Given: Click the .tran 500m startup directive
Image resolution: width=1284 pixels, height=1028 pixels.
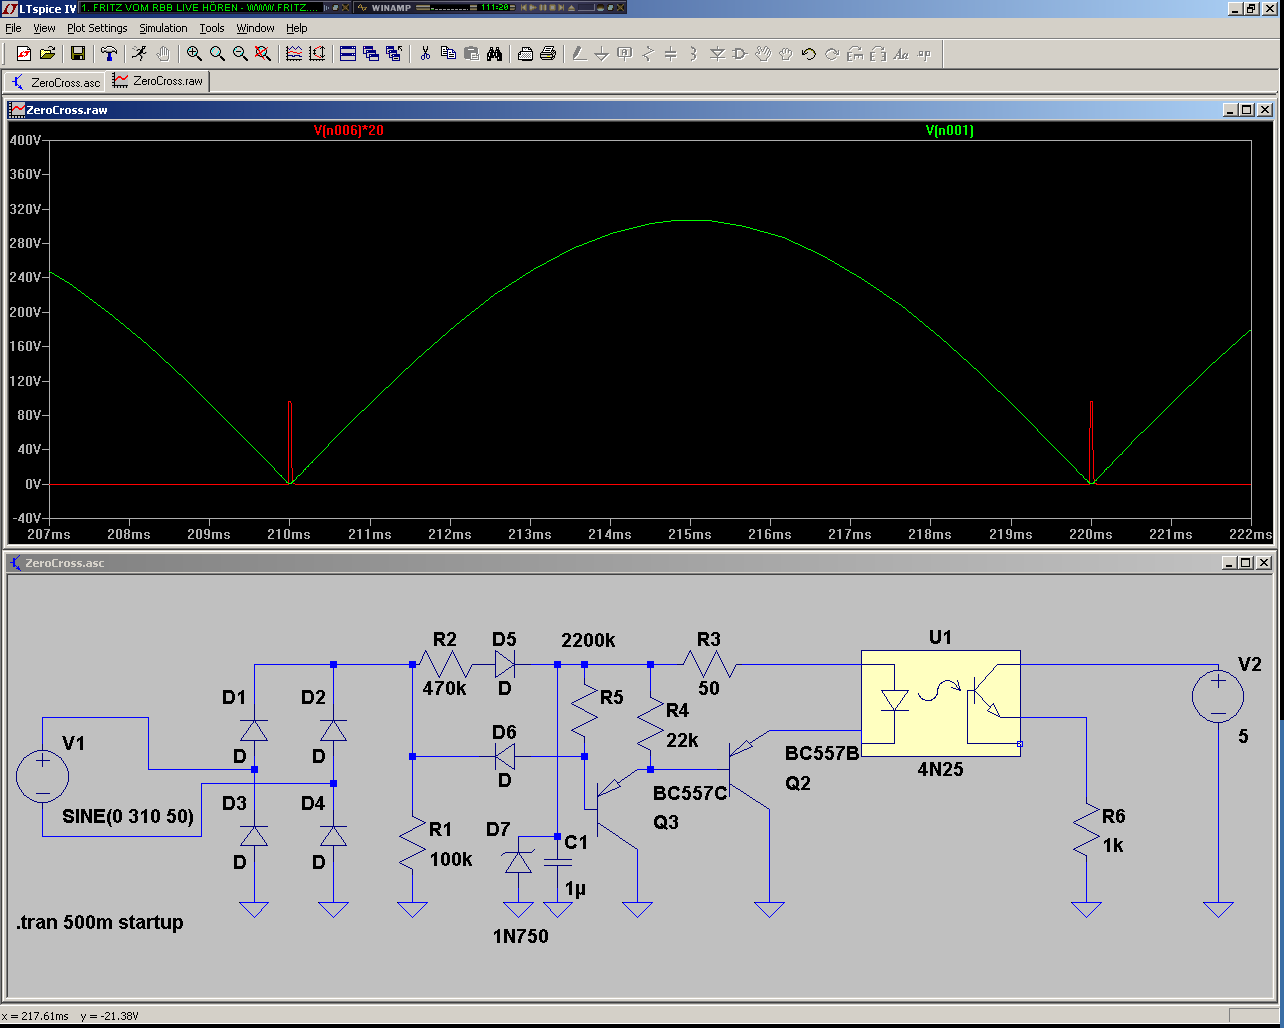Looking at the screenshot, I should coord(100,922).
